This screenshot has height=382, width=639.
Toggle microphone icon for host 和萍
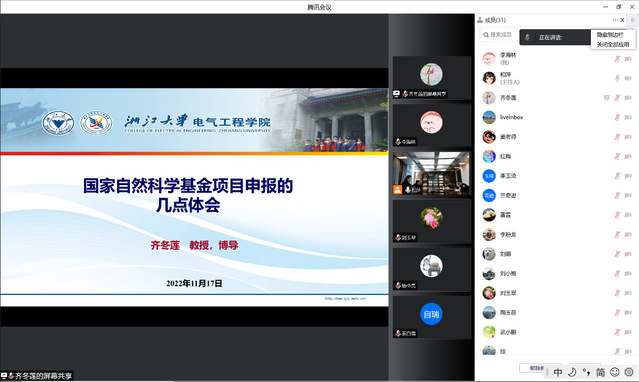[x=617, y=78]
